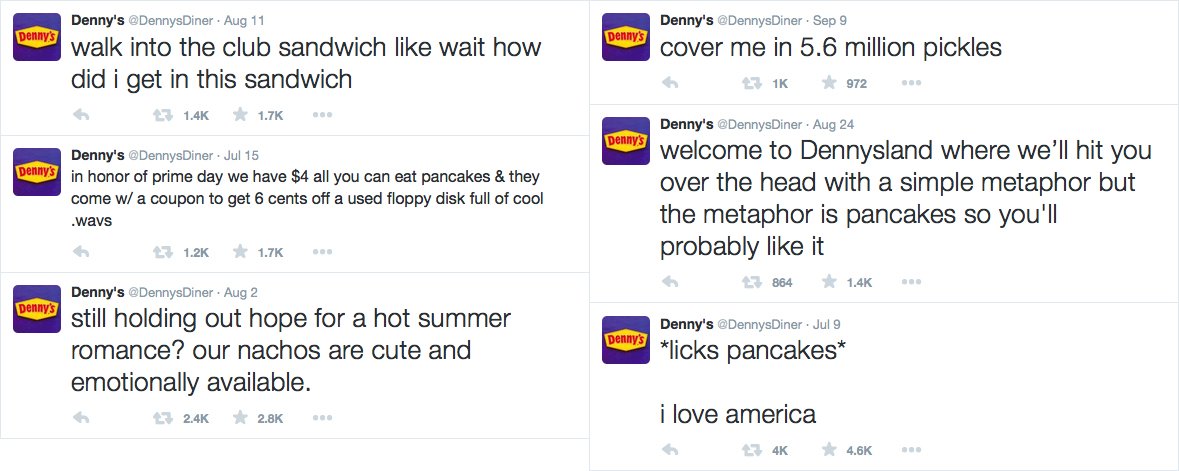Open more options on nachos tweet
The width and height of the screenshot is (1179, 471).
pos(321,418)
